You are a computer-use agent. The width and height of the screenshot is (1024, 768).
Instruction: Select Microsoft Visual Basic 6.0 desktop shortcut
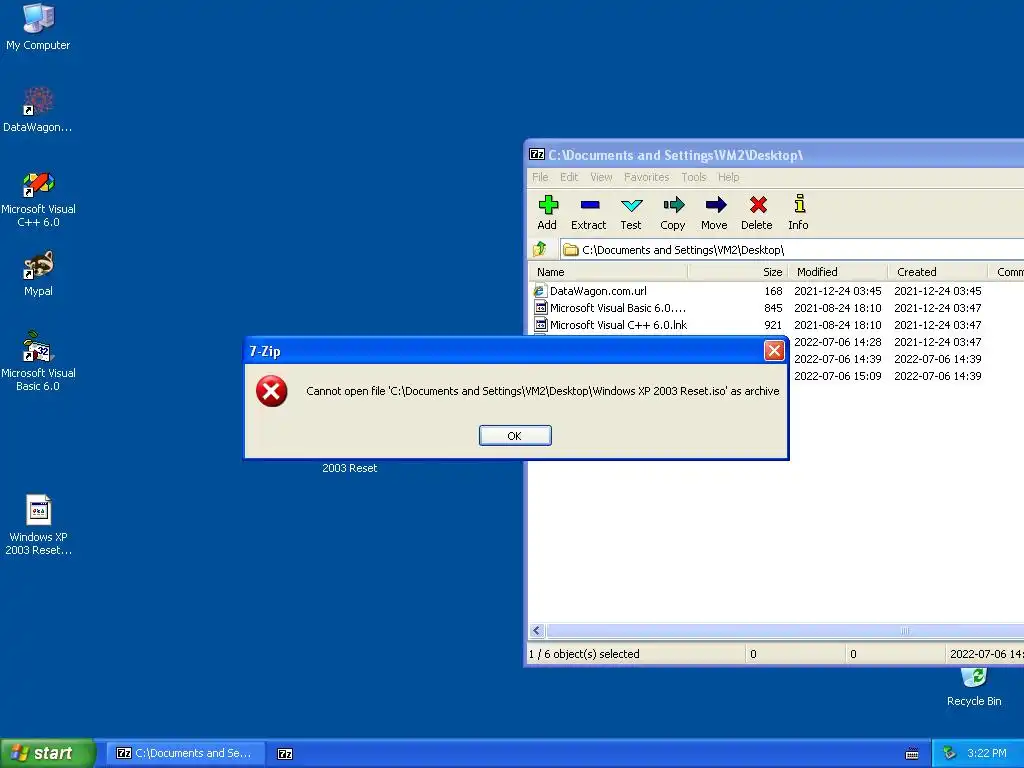[38, 362]
